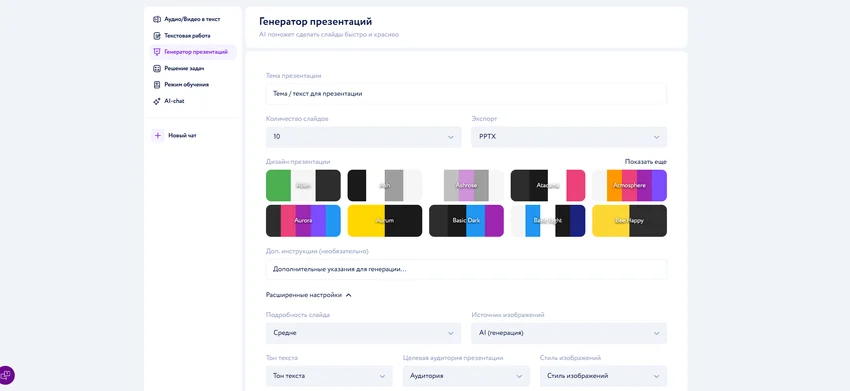Click the Доп. инструкции input field
The image size is (850, 391).
pyautogui.click(x=466, y=269)
